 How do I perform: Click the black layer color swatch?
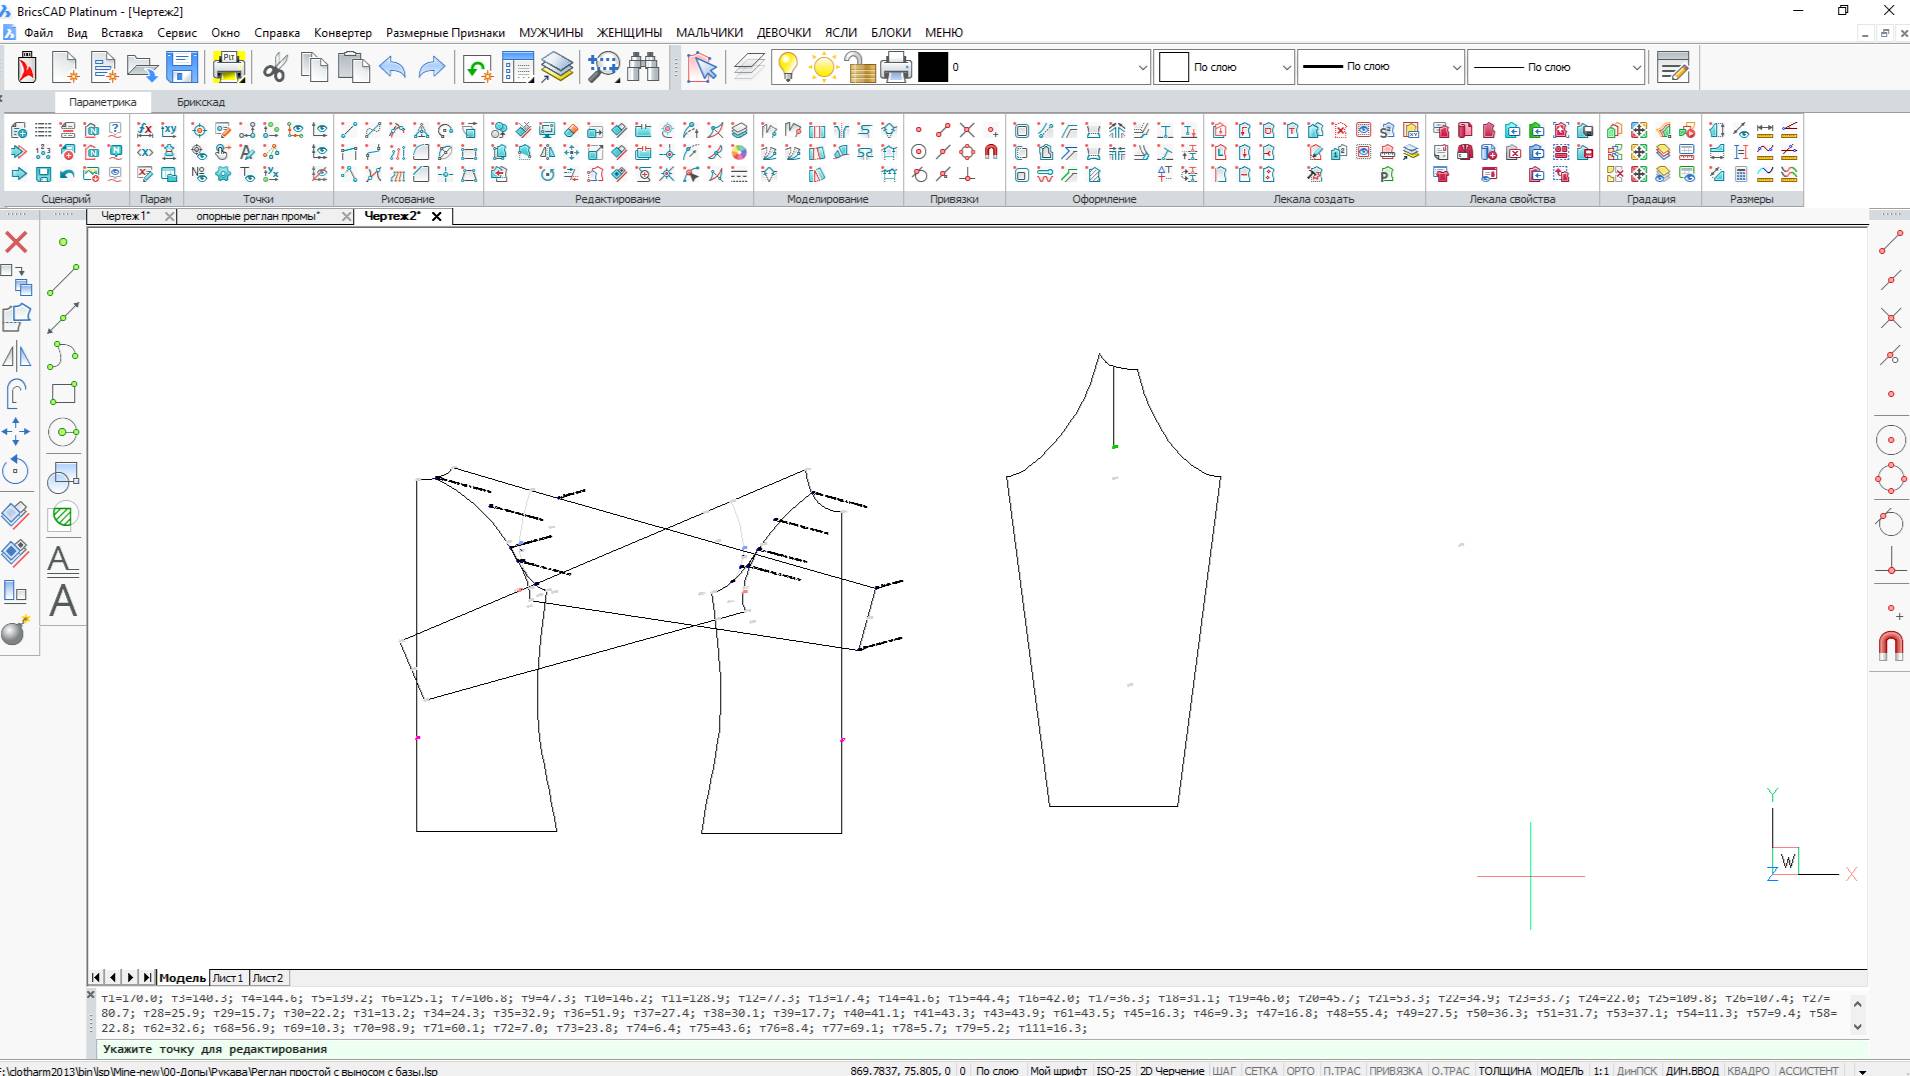point(932,67)
